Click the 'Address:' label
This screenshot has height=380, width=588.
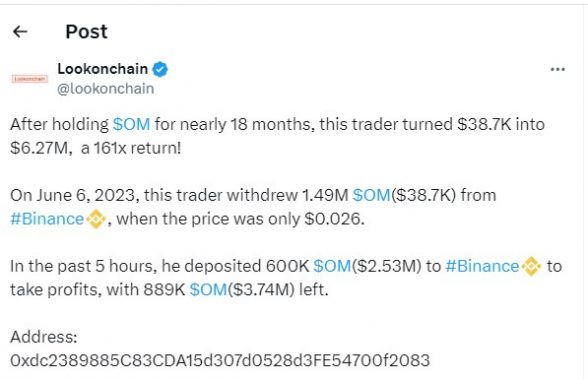[x=44, y=337]
